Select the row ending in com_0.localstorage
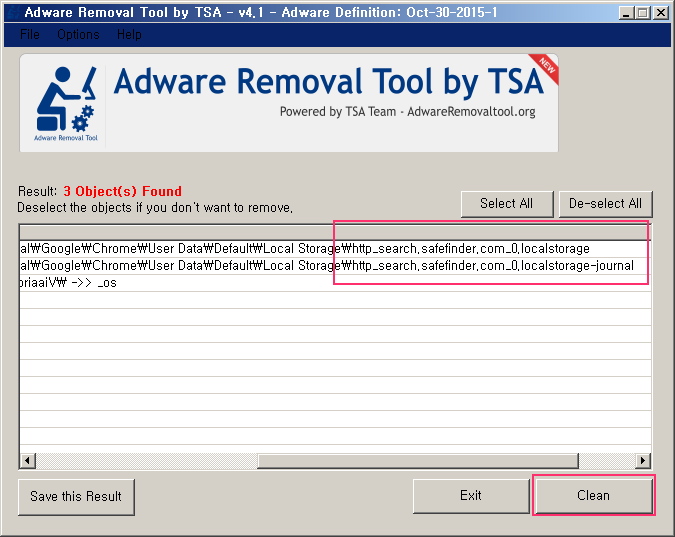This screenshot has height=537, width=675. point(335,249)
